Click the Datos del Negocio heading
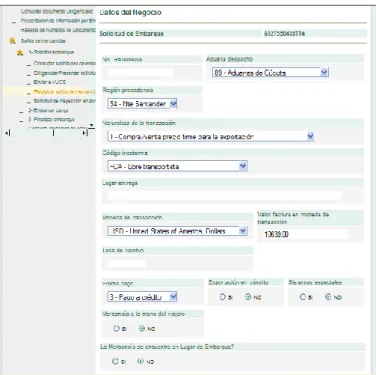376x375 pixels. (x=130, y=12)
